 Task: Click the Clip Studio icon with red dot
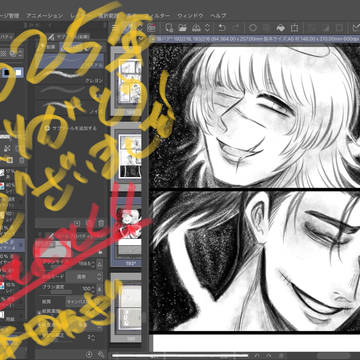click(x=152, y=28)
